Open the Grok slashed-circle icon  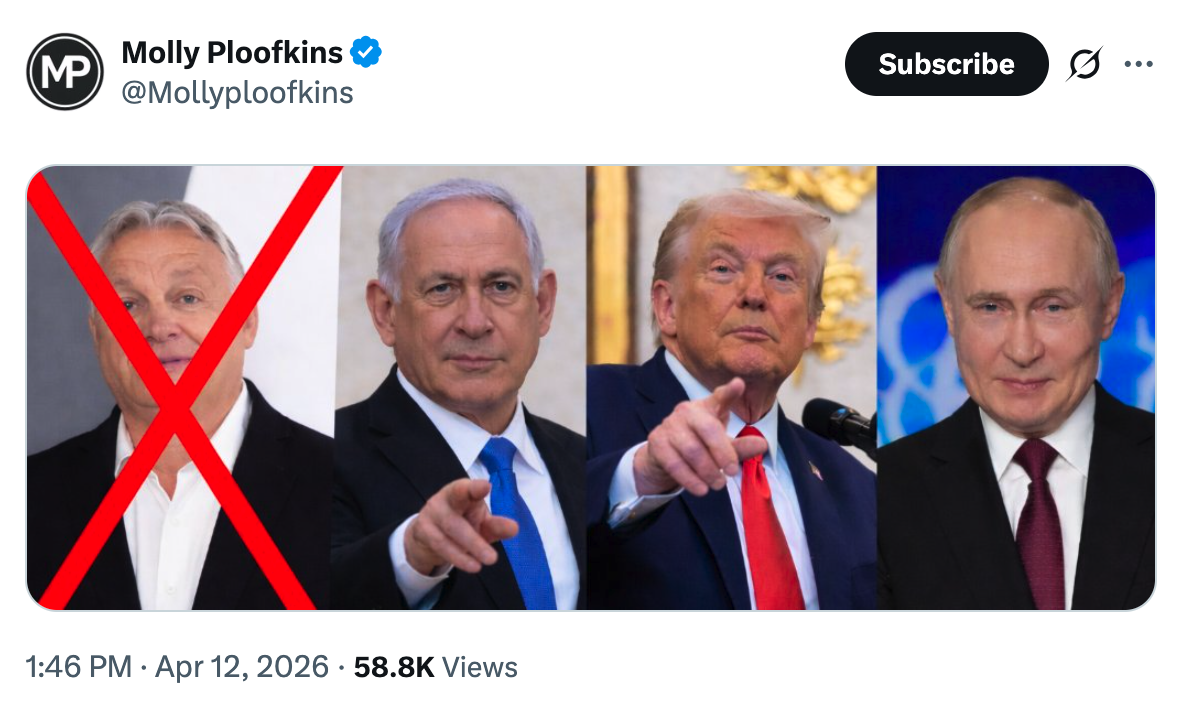point(1084,65)
